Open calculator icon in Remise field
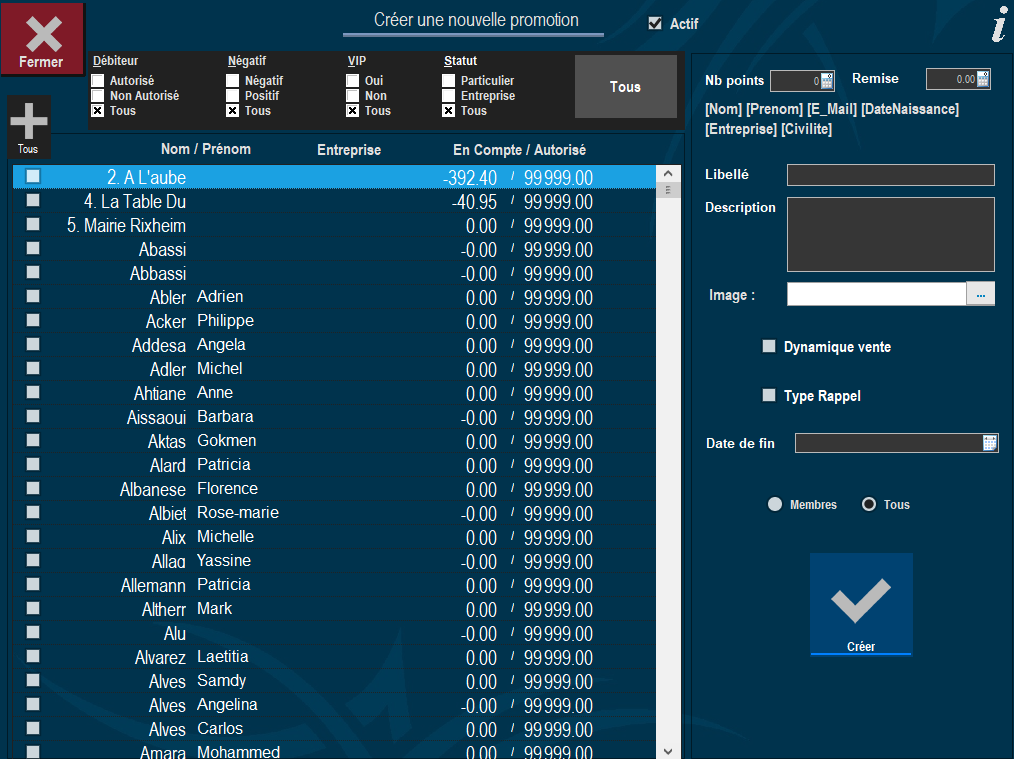Screen dimensions: 1014x759 [983, 79]
